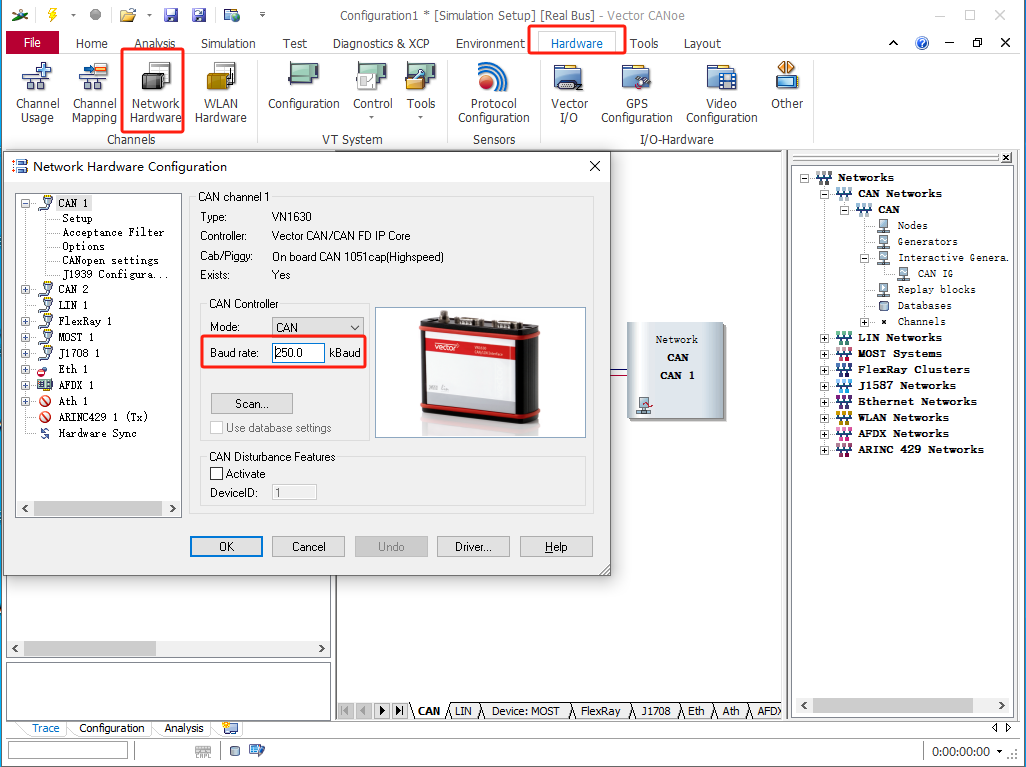The image size is (1026, 767).
Task: Toggle Use database settings checkbox
Action: tap(217, 428)
